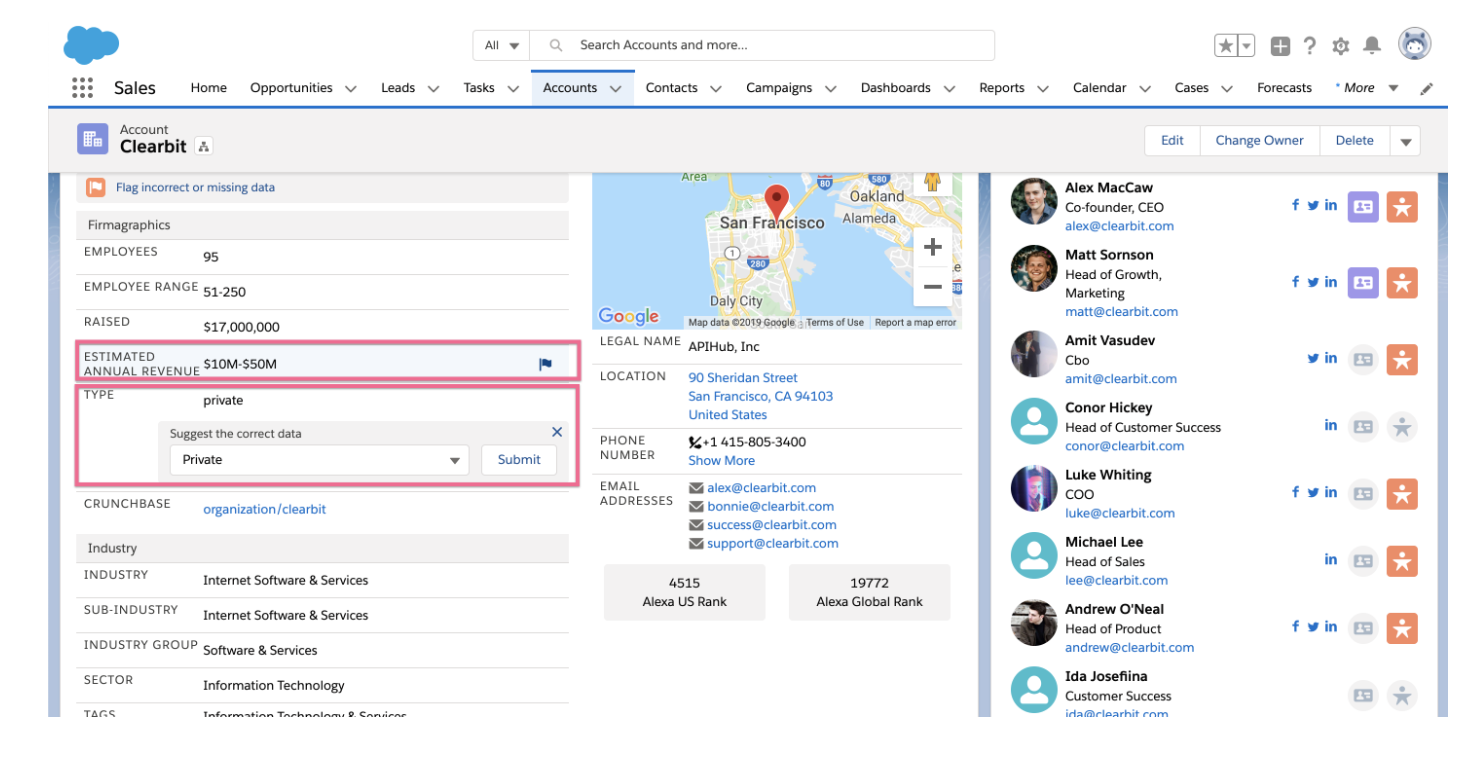
Task: Click the contact card icon for Matt Sornson
Action: pyautogui.click(x=1363, y=283)
